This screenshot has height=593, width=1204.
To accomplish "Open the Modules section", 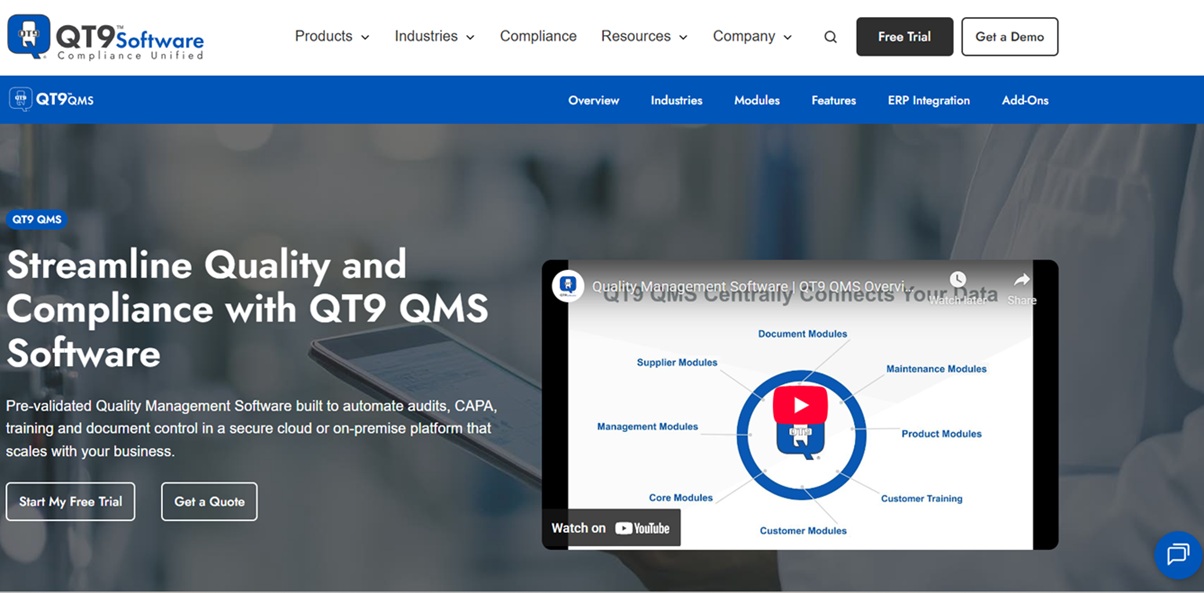I will pyautogui.click(x=757, y=100).
